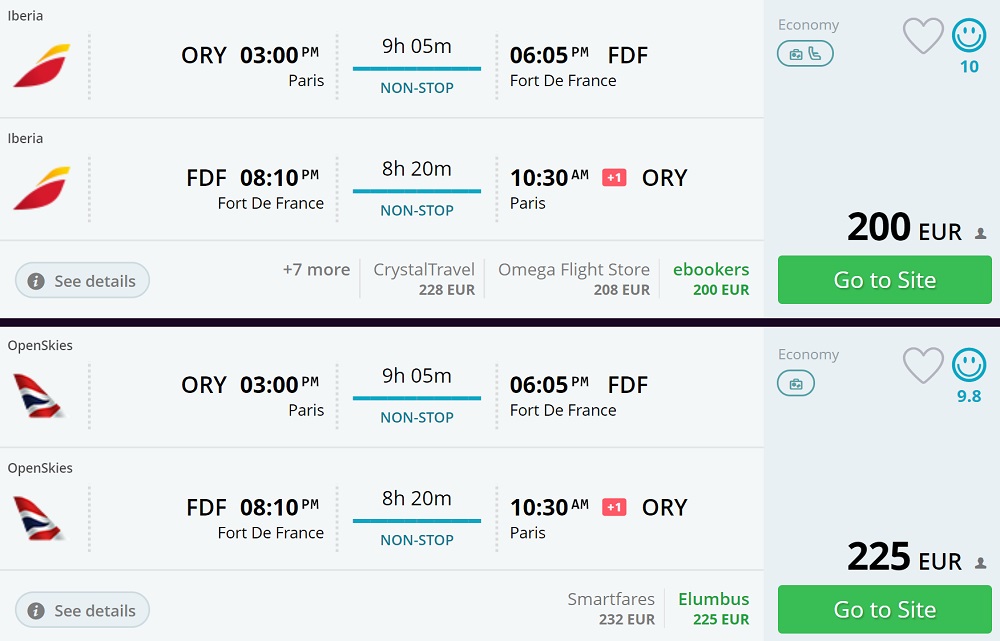Image resolution: width=1000 pixels, height=641 pixels.
Task: Favorite the 200 EUR Iberia flight with the heart
Action: [923, 37]
